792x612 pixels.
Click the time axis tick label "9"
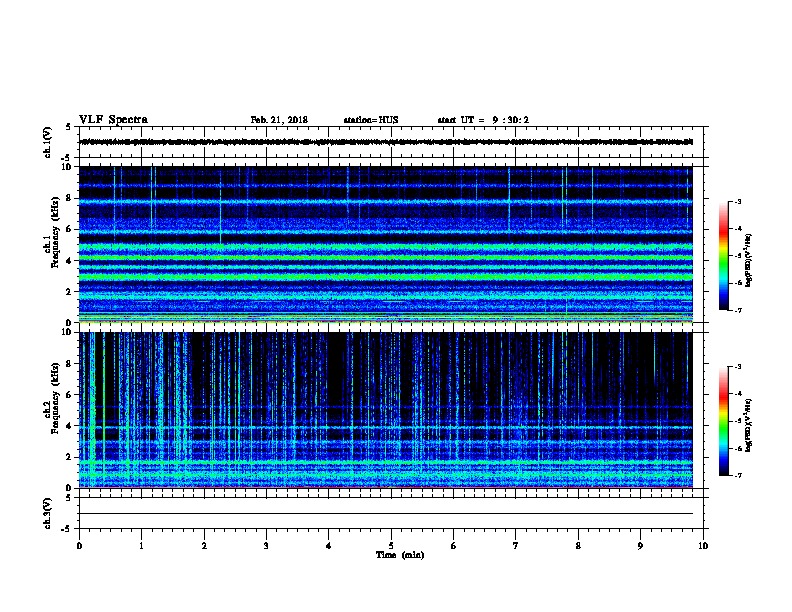click(x=640, y=546)
